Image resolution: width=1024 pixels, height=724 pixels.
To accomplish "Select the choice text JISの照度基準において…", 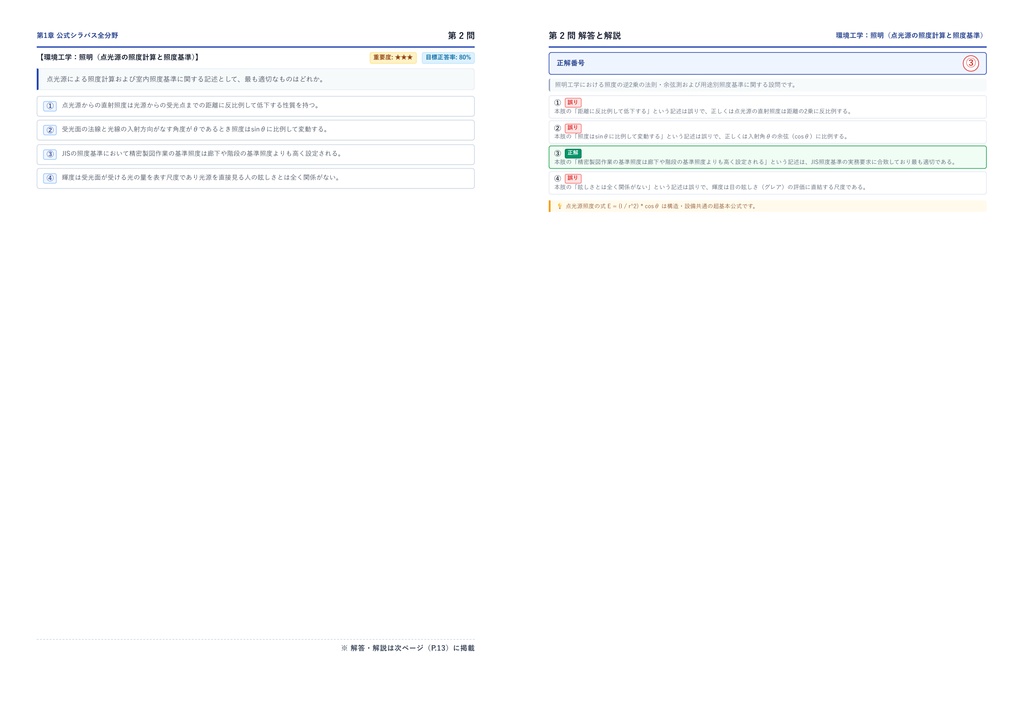I will pyautogui.click(x=202, y=153).
